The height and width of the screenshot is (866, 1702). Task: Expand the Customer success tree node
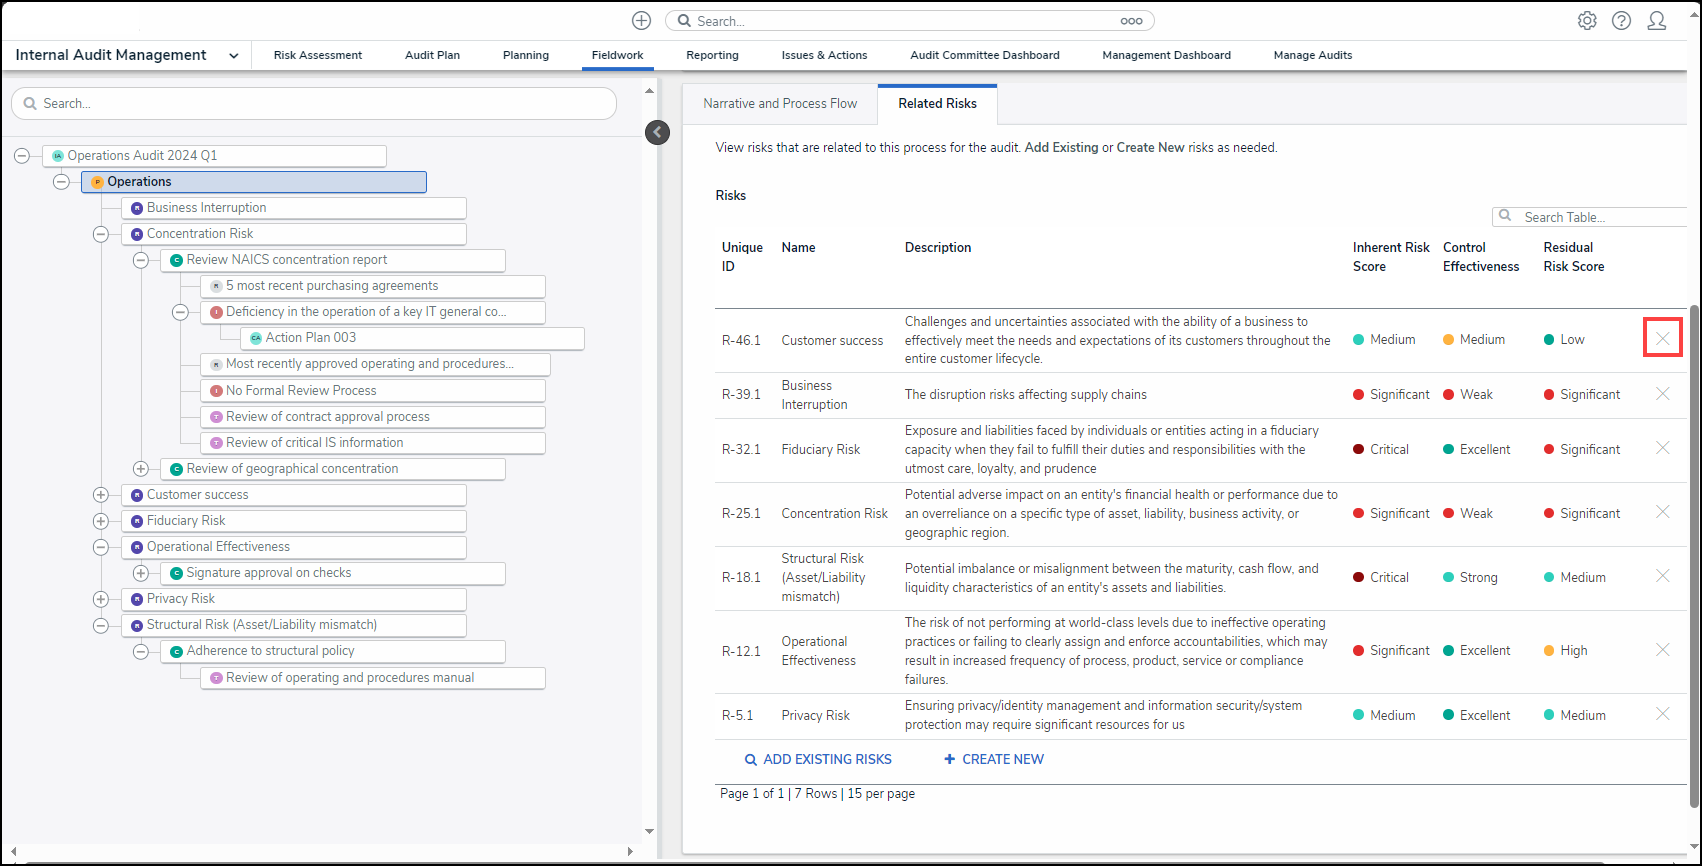click(101, 495)
